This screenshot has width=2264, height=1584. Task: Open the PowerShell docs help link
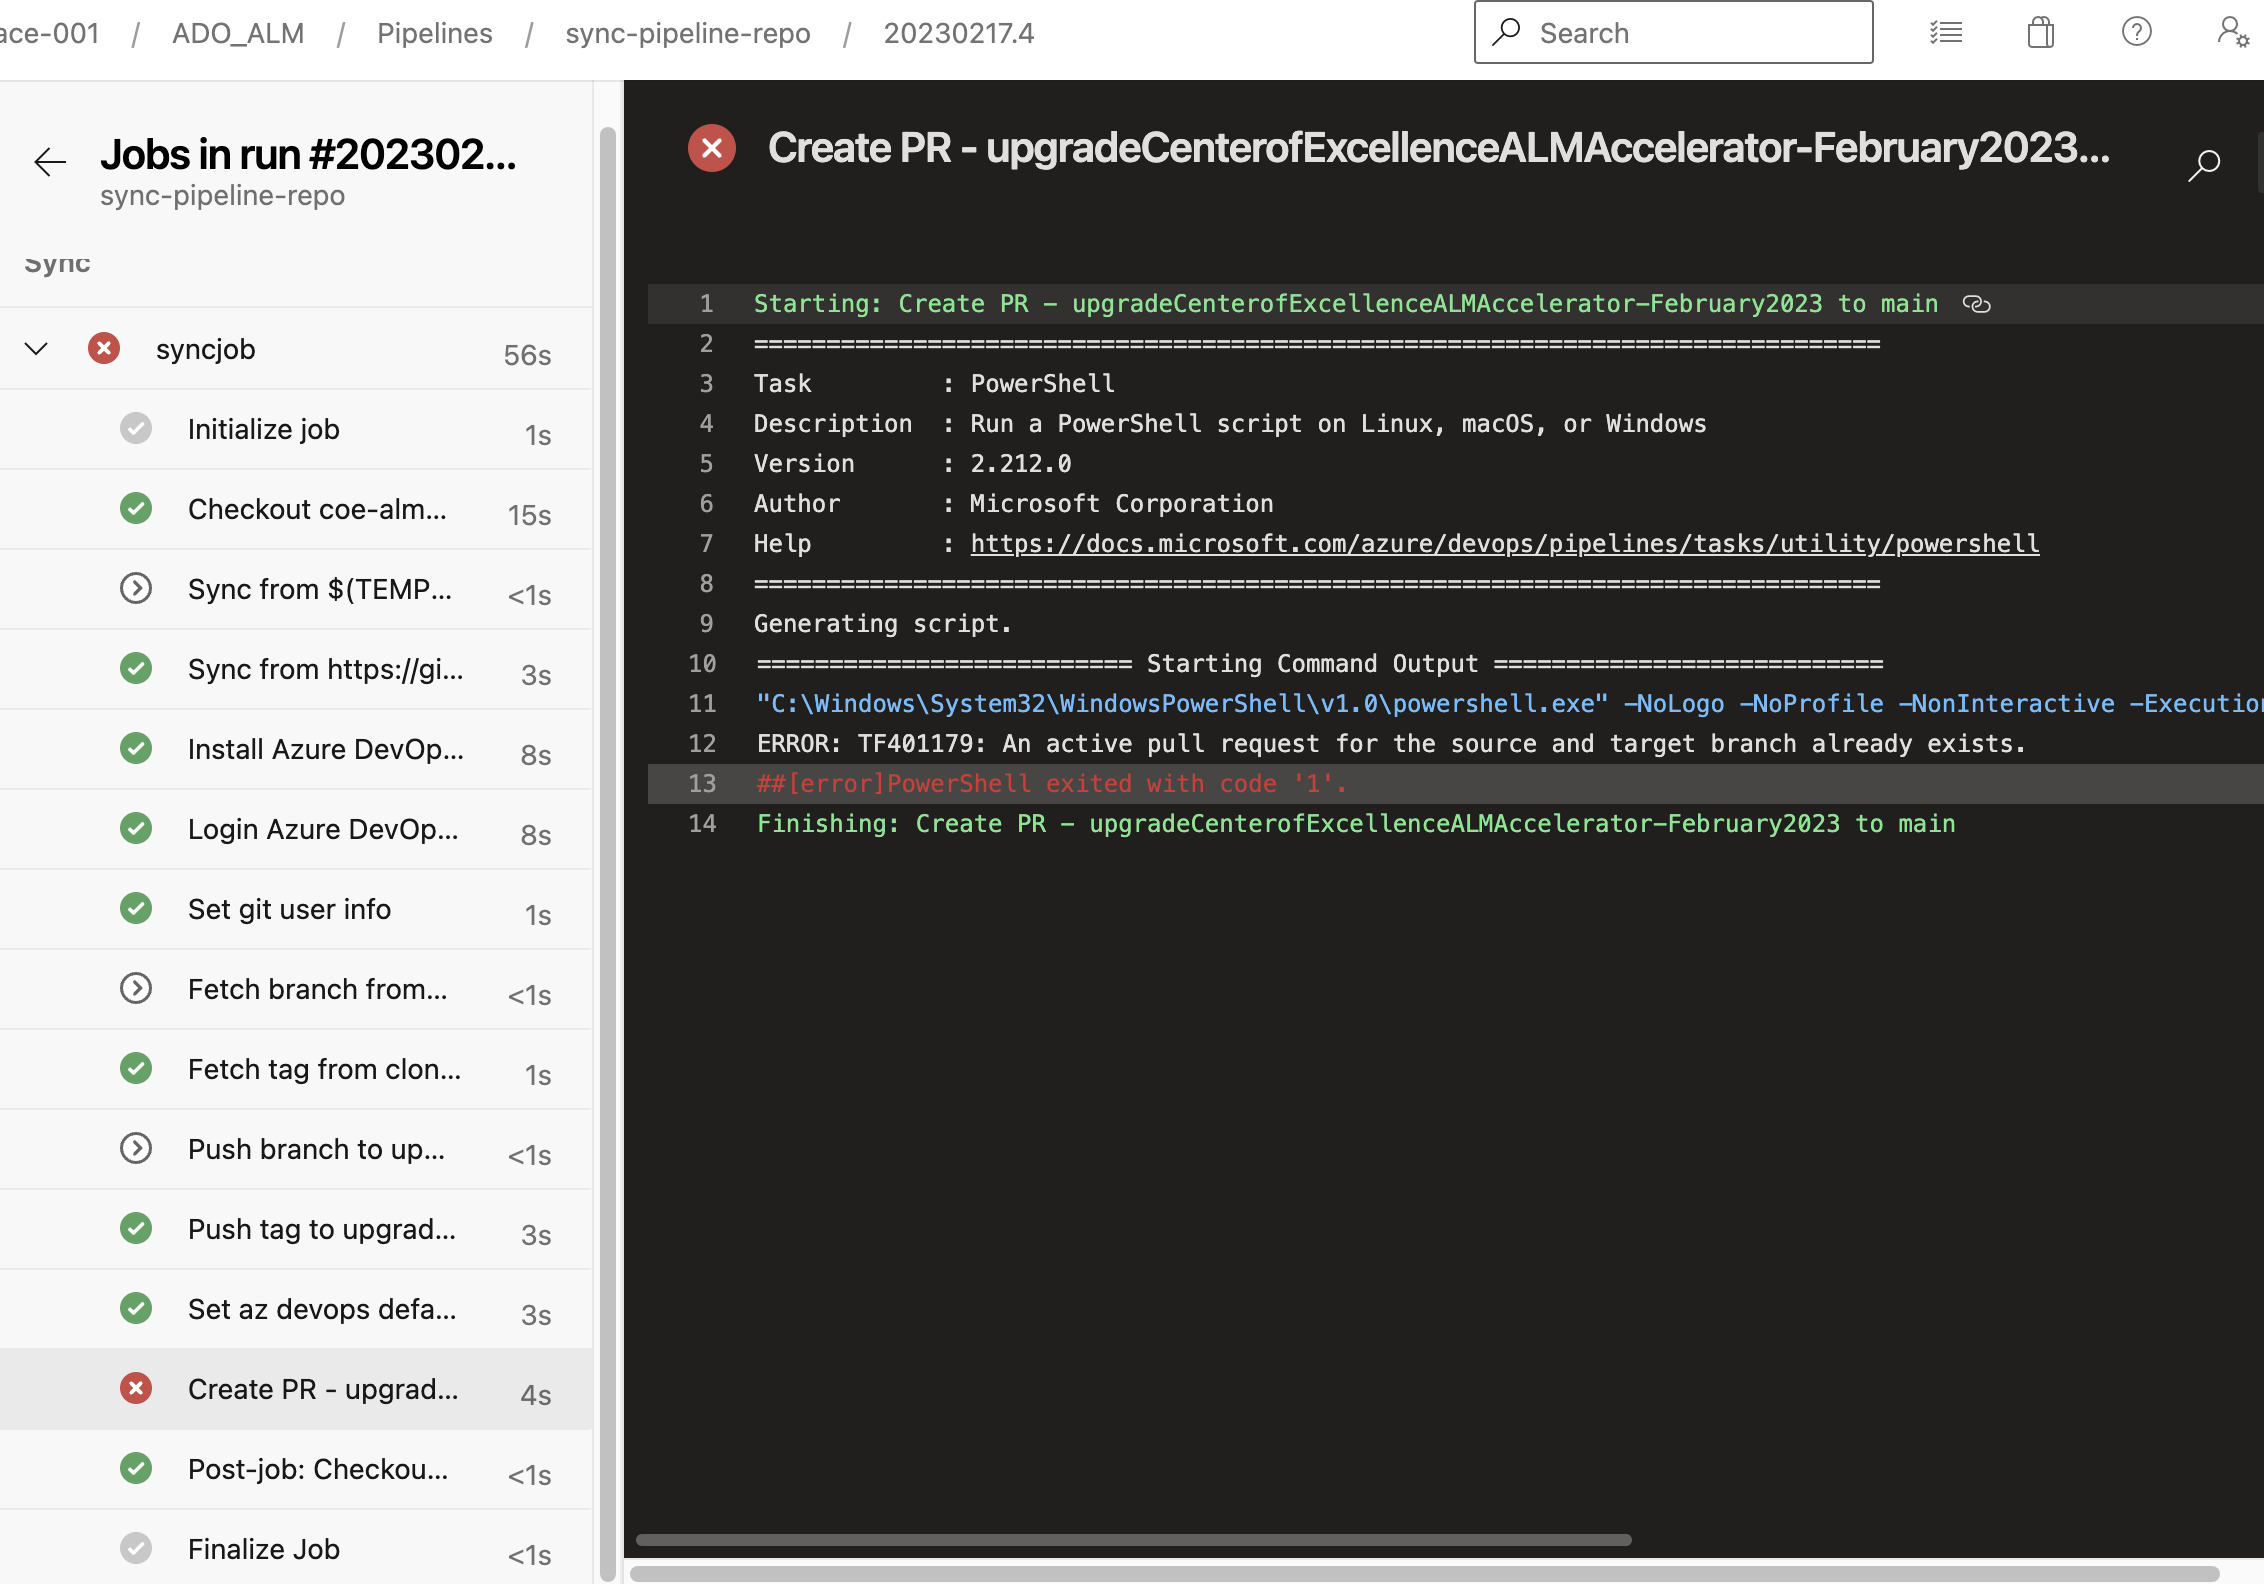click(1504, 544)
